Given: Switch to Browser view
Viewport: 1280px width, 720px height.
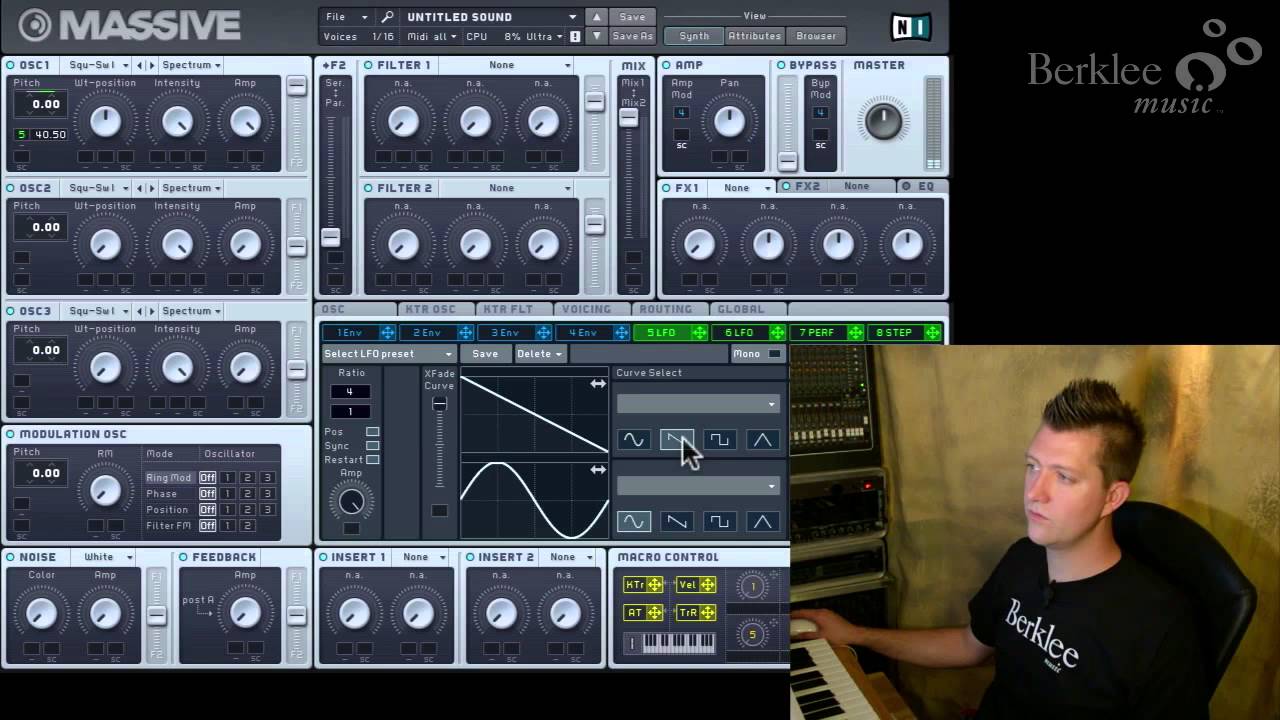Looking at the screenshot, I should pyautogui.click(x=816, y=36).
